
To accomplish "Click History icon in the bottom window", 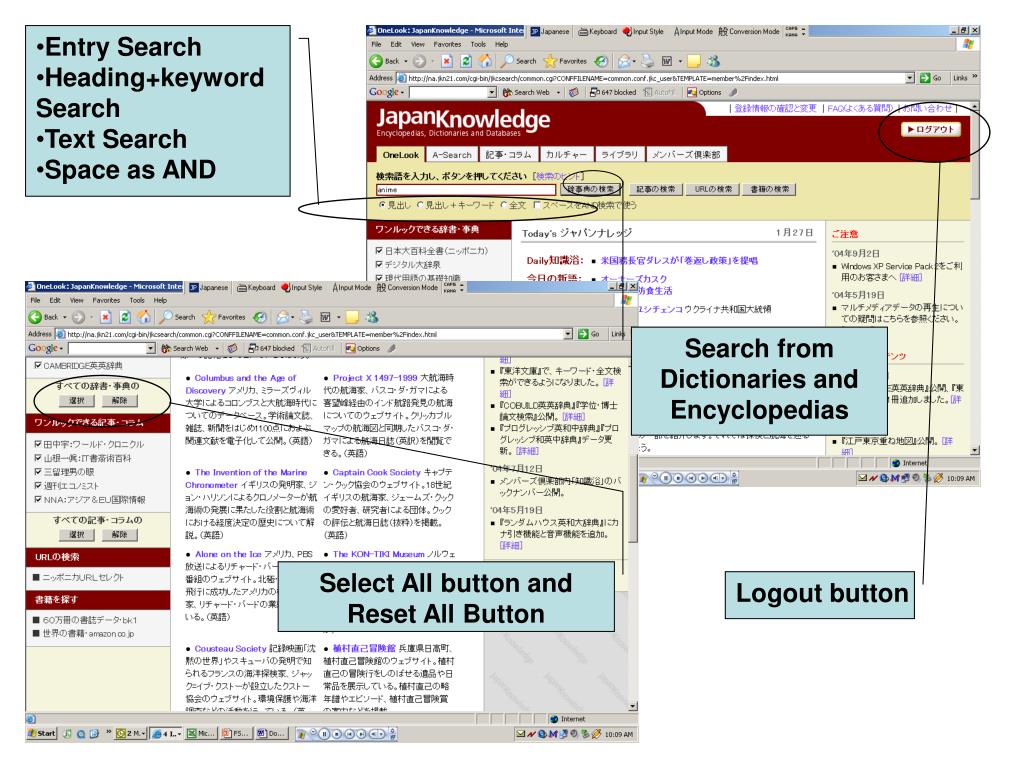I will coord(260,317).
